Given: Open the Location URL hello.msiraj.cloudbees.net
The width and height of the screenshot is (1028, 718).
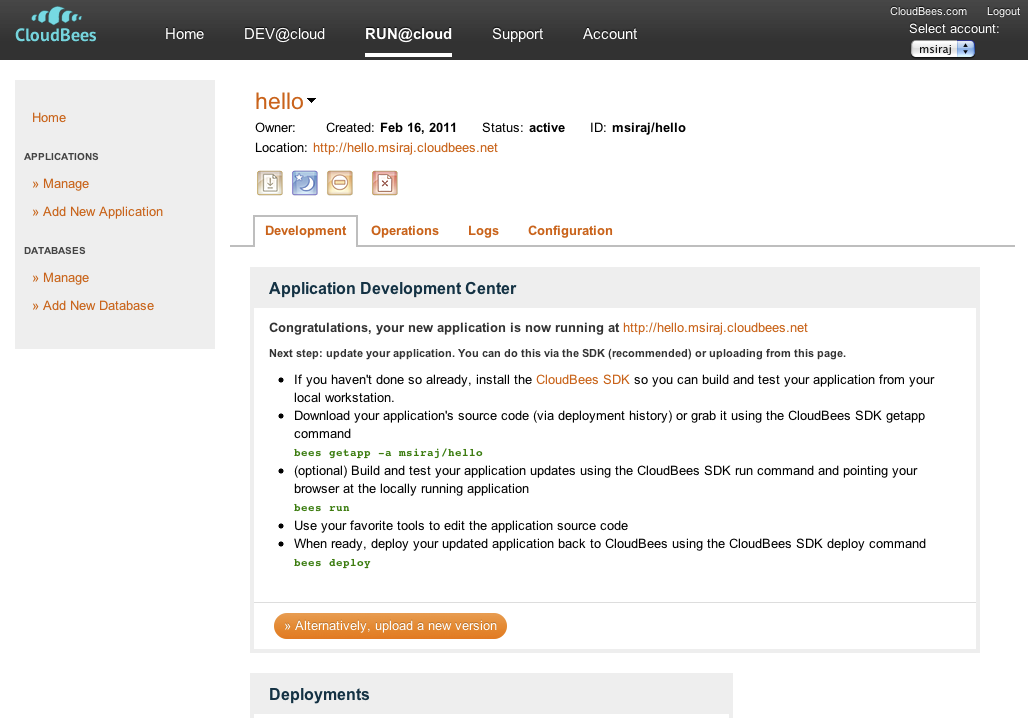Looking at the screenshot, I should (405, 148).
